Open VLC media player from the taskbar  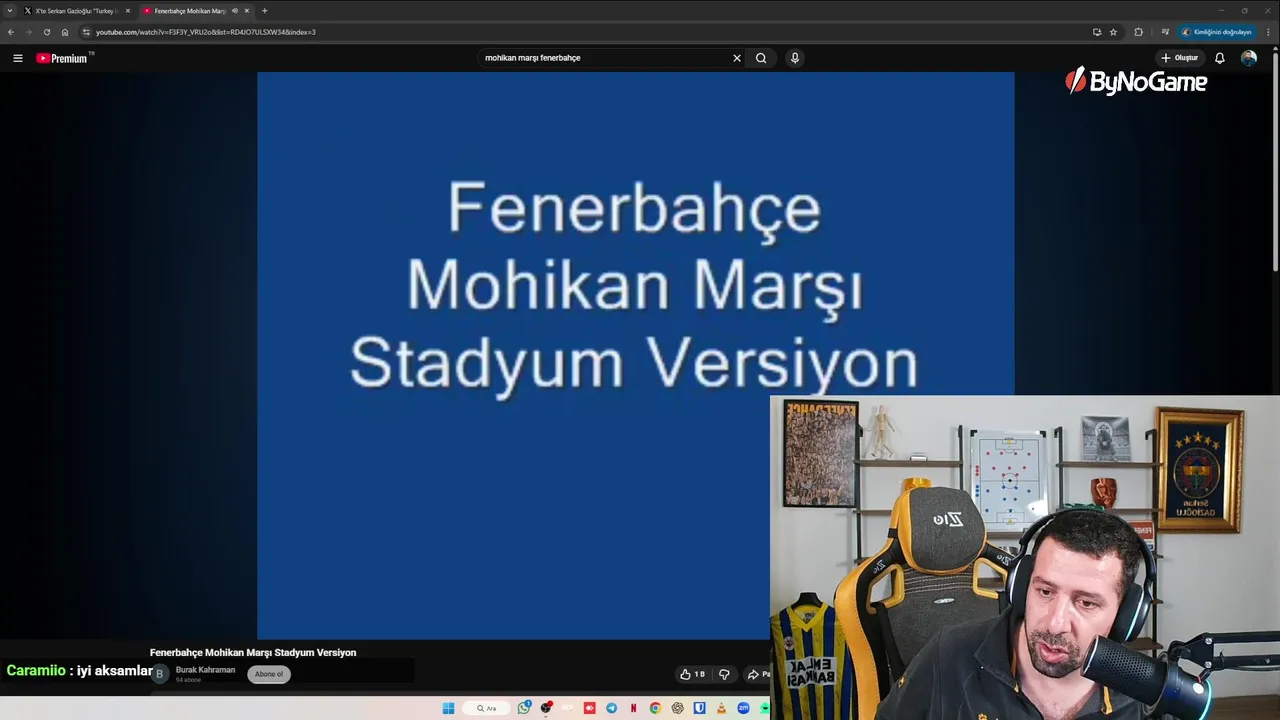pos(721,708)
